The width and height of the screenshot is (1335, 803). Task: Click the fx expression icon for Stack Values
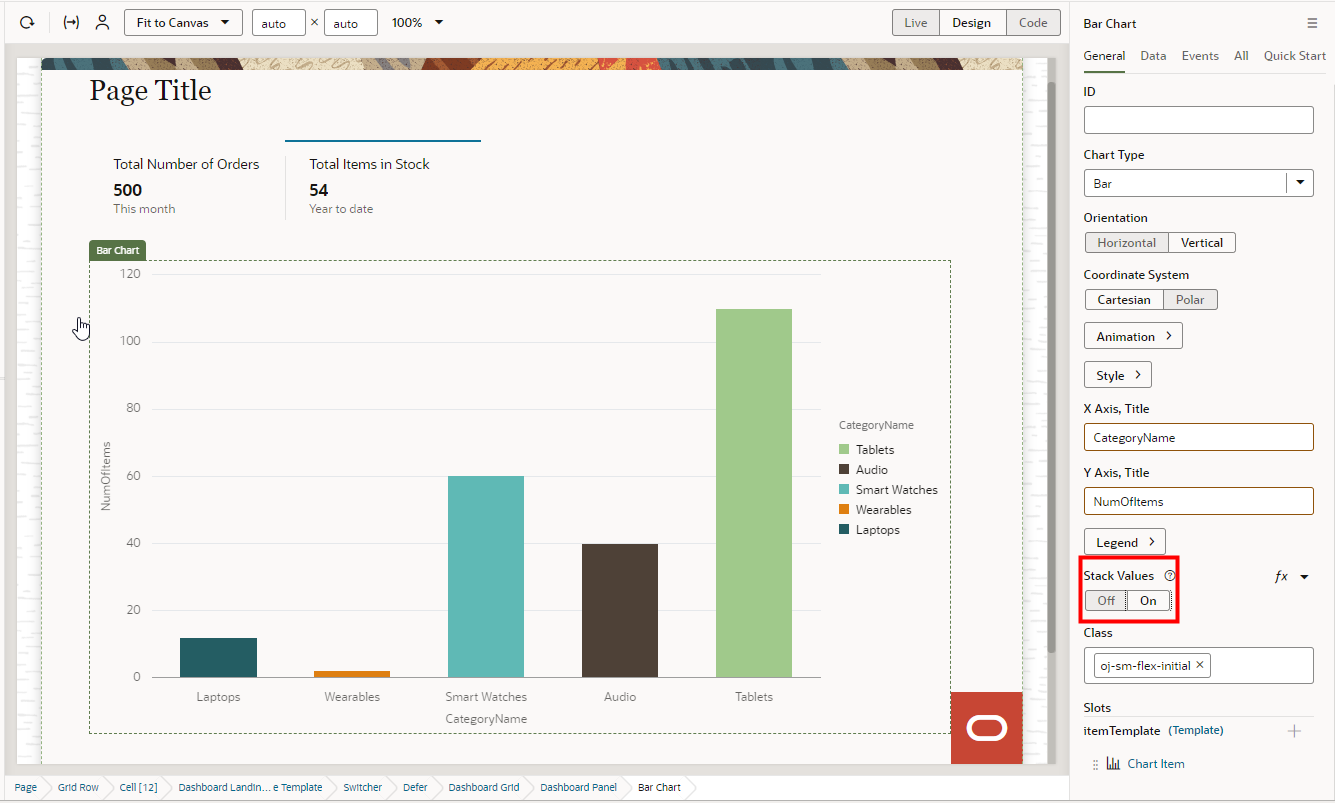click(1281, 576)
